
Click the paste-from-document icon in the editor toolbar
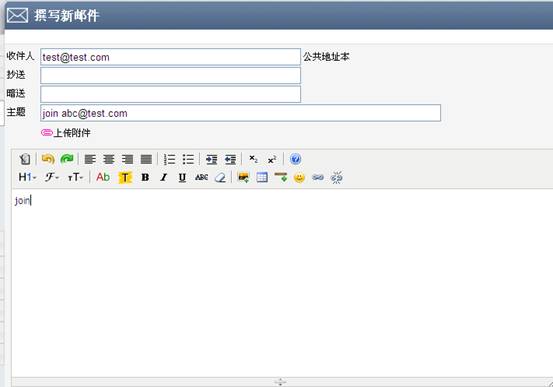(x=25, y=159)
